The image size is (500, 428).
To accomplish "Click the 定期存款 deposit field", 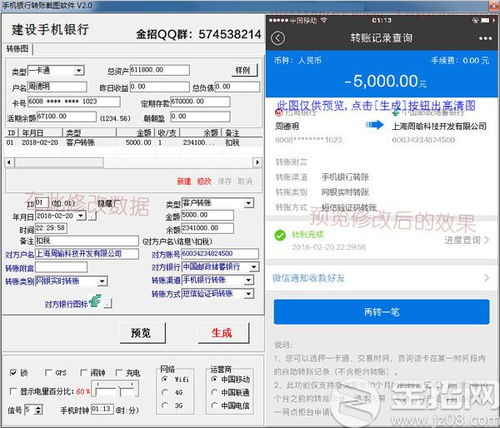I will point(200,102).
